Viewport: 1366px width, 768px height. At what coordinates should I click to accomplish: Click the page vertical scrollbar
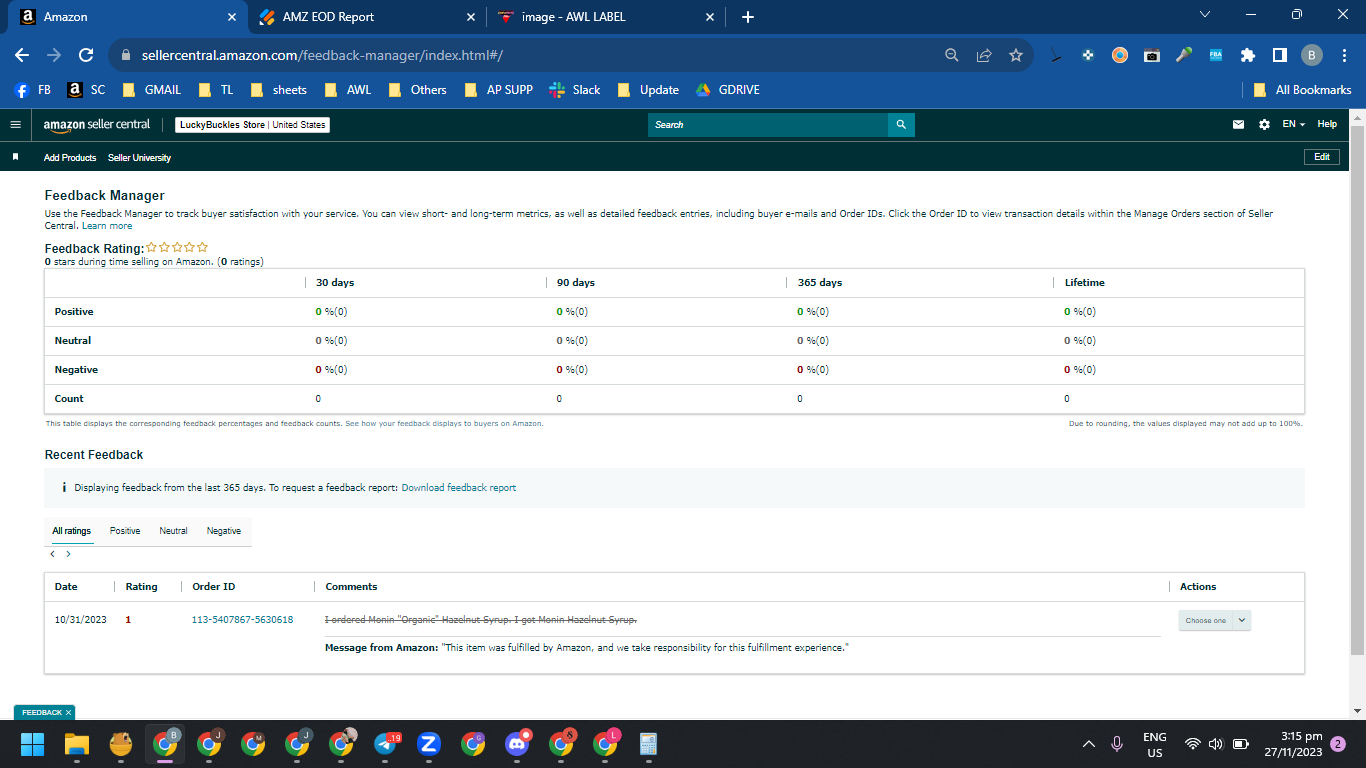1357,390
